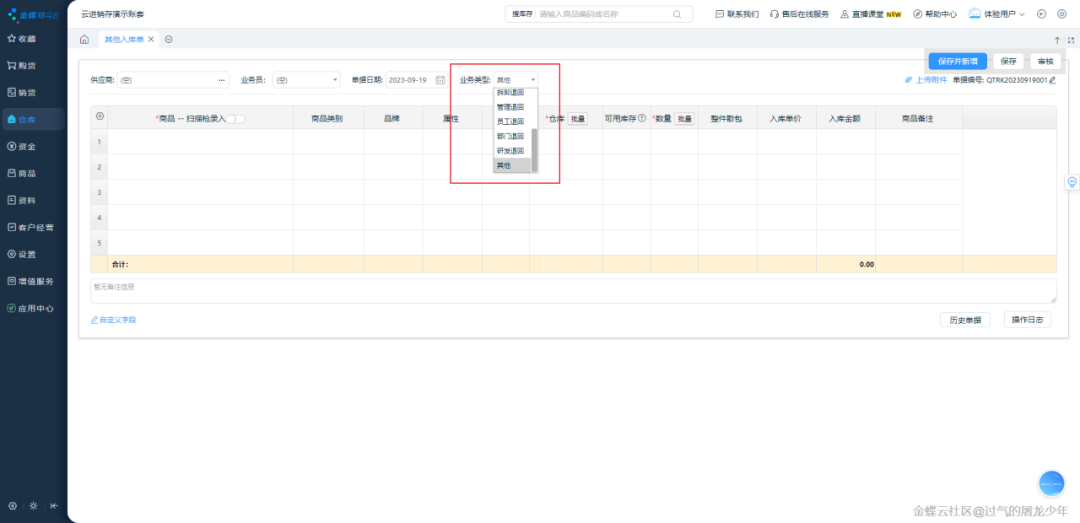1080x523 pixels.
Task: Select 拆卸退回 from the dropdown list
Action: [510, 93]
